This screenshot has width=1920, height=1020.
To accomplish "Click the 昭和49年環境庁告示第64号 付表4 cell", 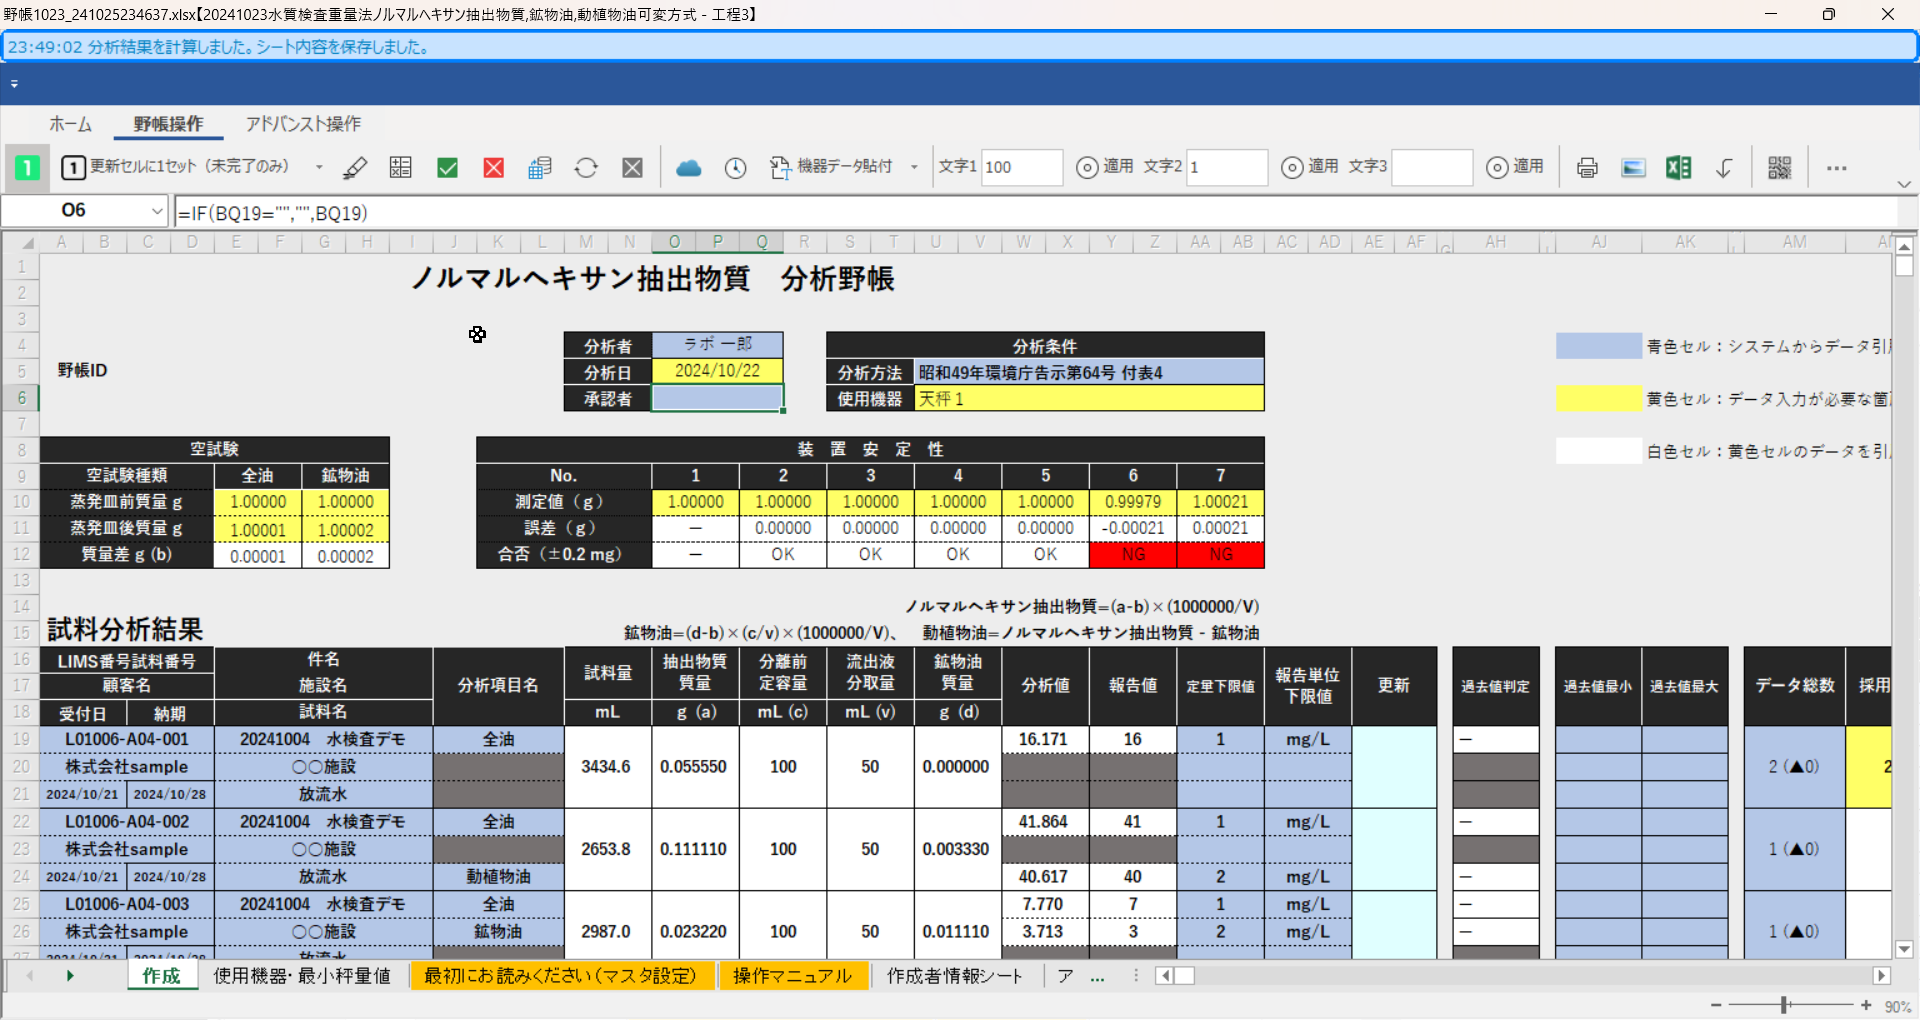I will click(x=1089, y=372).
